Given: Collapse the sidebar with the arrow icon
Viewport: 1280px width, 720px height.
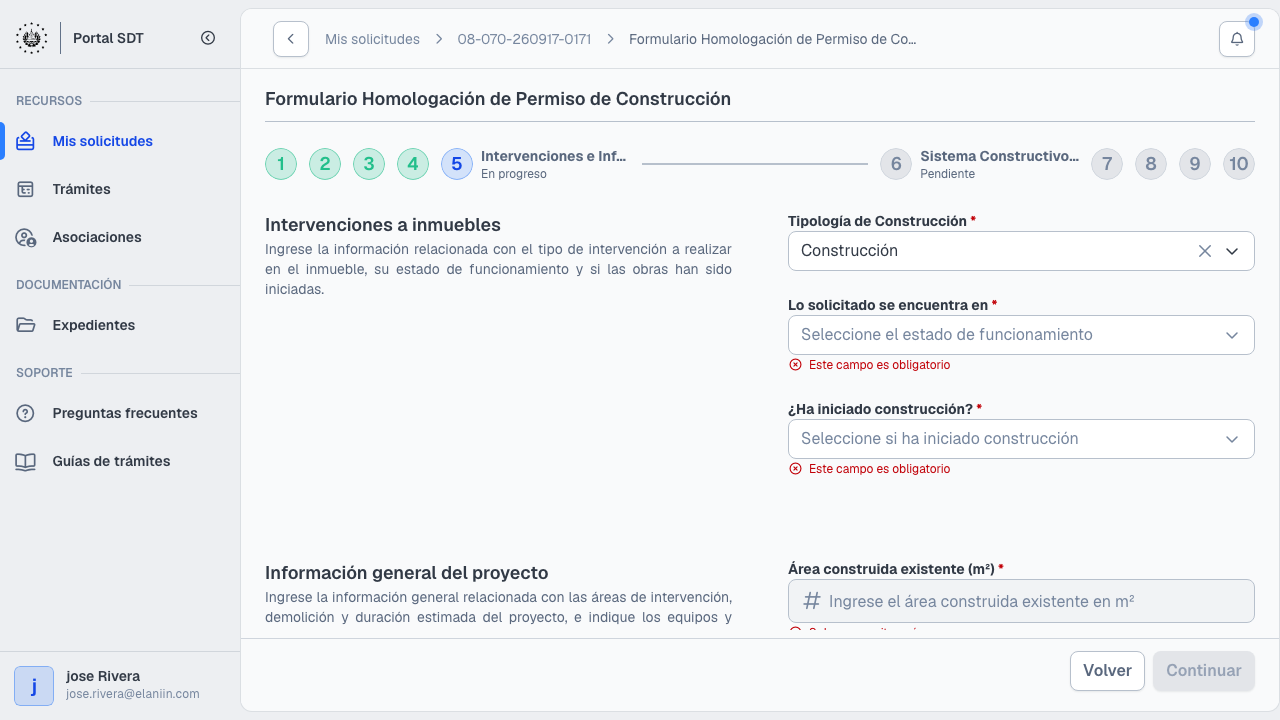Looking at the screenshot, I should coord(208,38).
